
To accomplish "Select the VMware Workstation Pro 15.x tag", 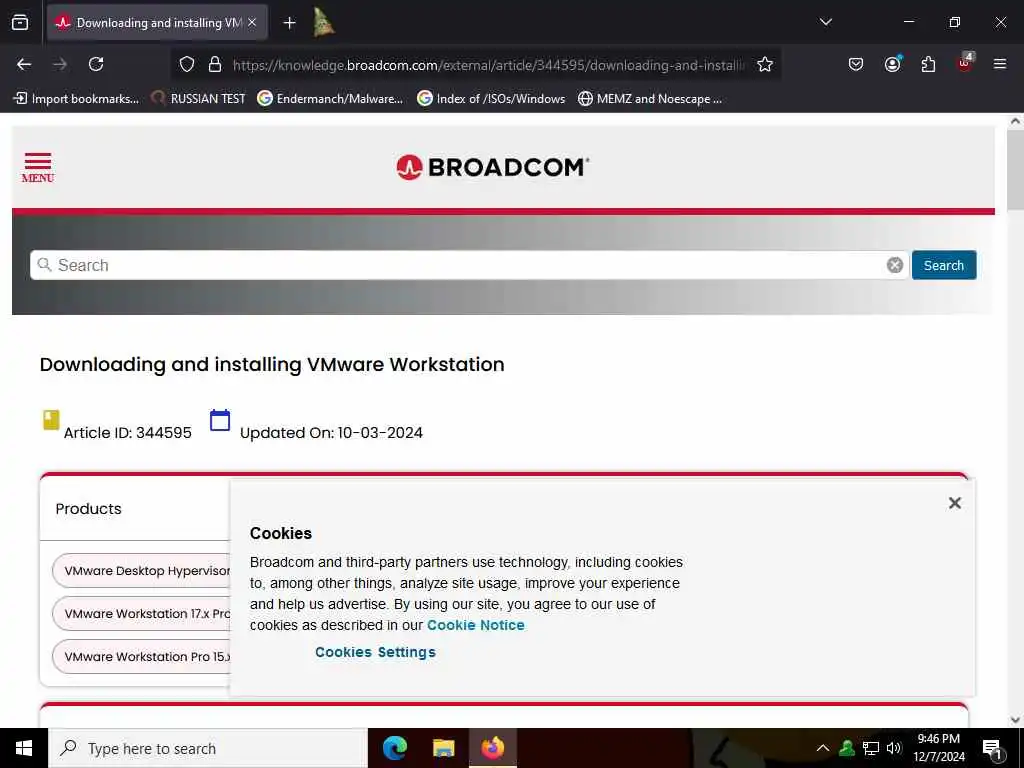I will coord(141,656).
